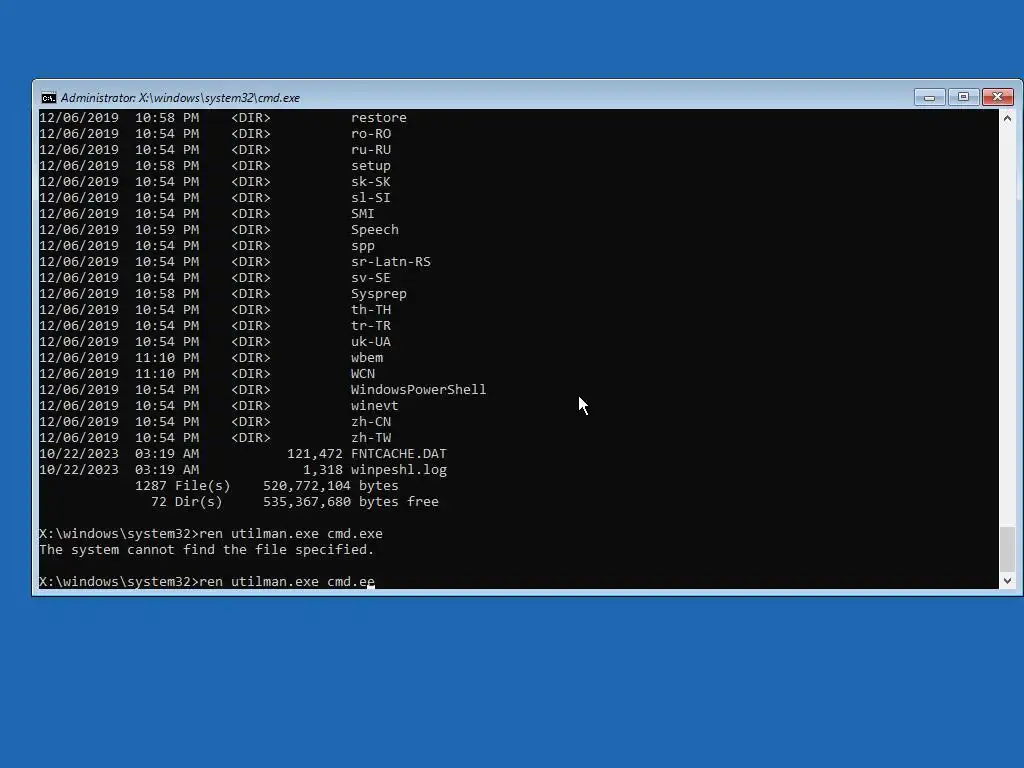Viewport: 1024px width, 768px height.
Task: Click the first 'ren utilman.exe cmd.exe' command
Action: point(291,534)
